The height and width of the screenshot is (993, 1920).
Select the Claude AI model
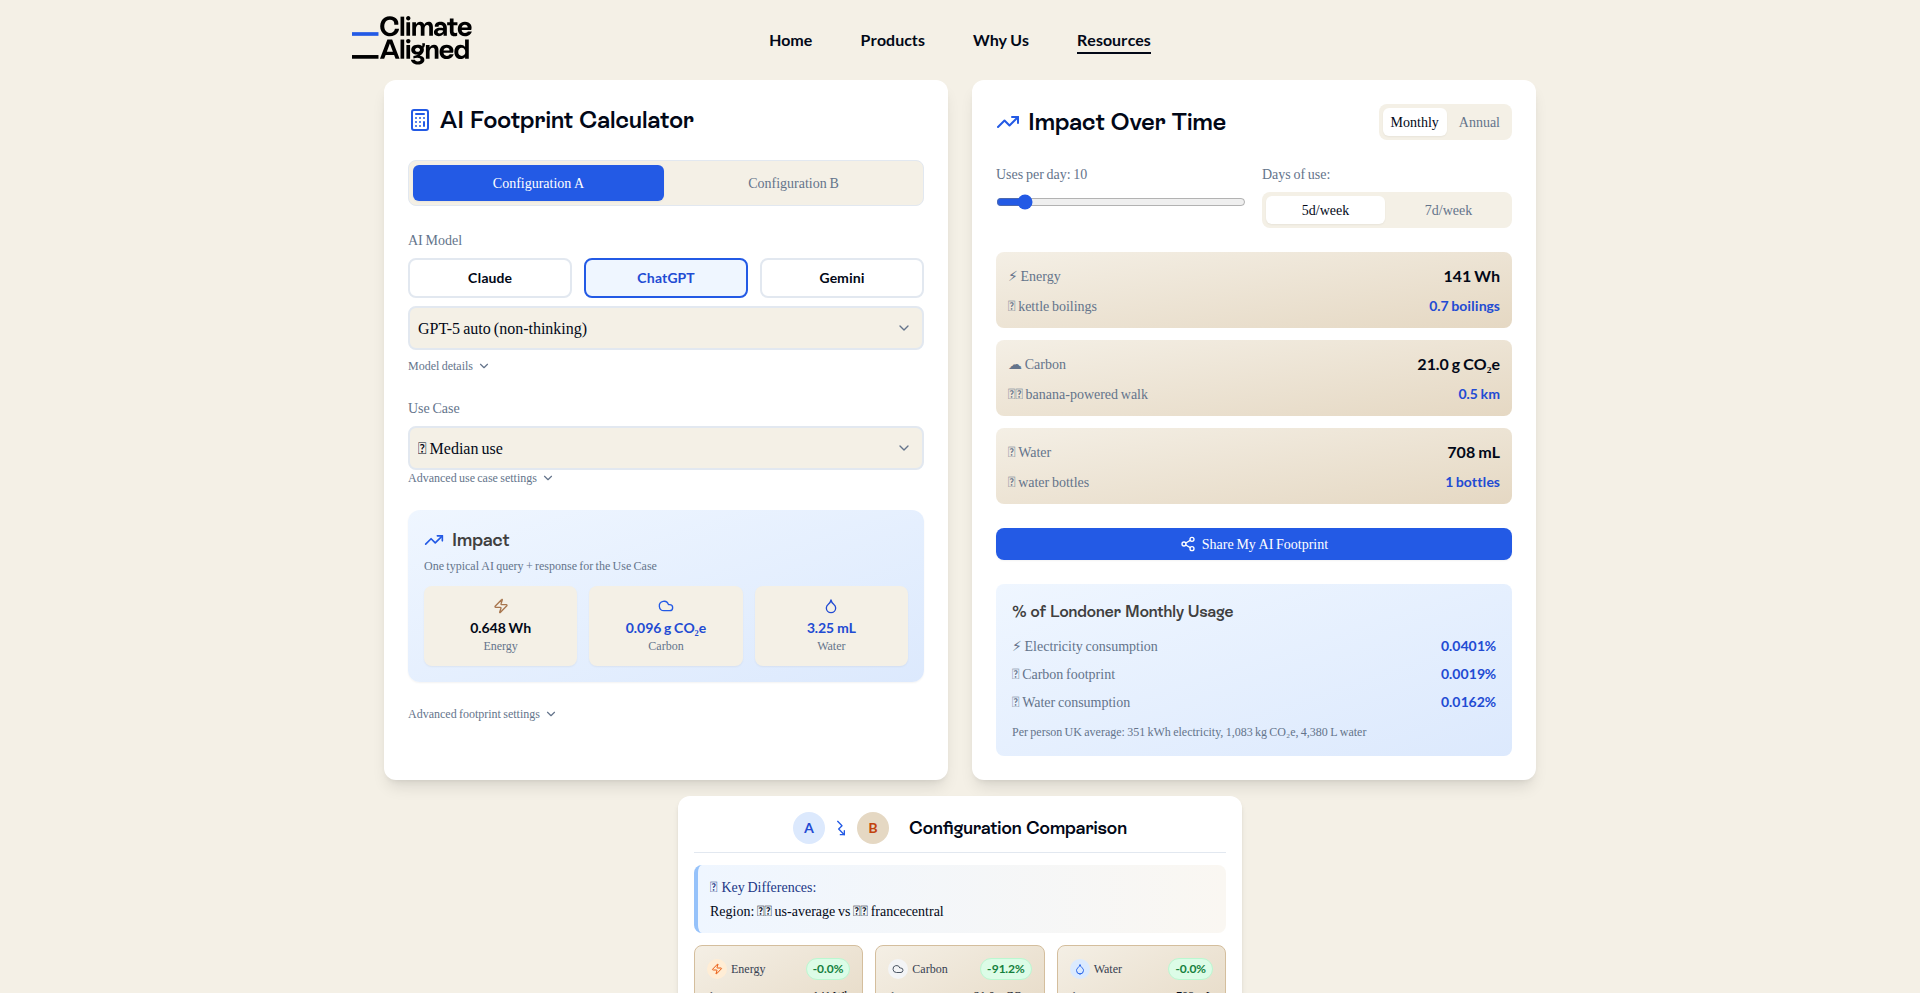point(490,278)
